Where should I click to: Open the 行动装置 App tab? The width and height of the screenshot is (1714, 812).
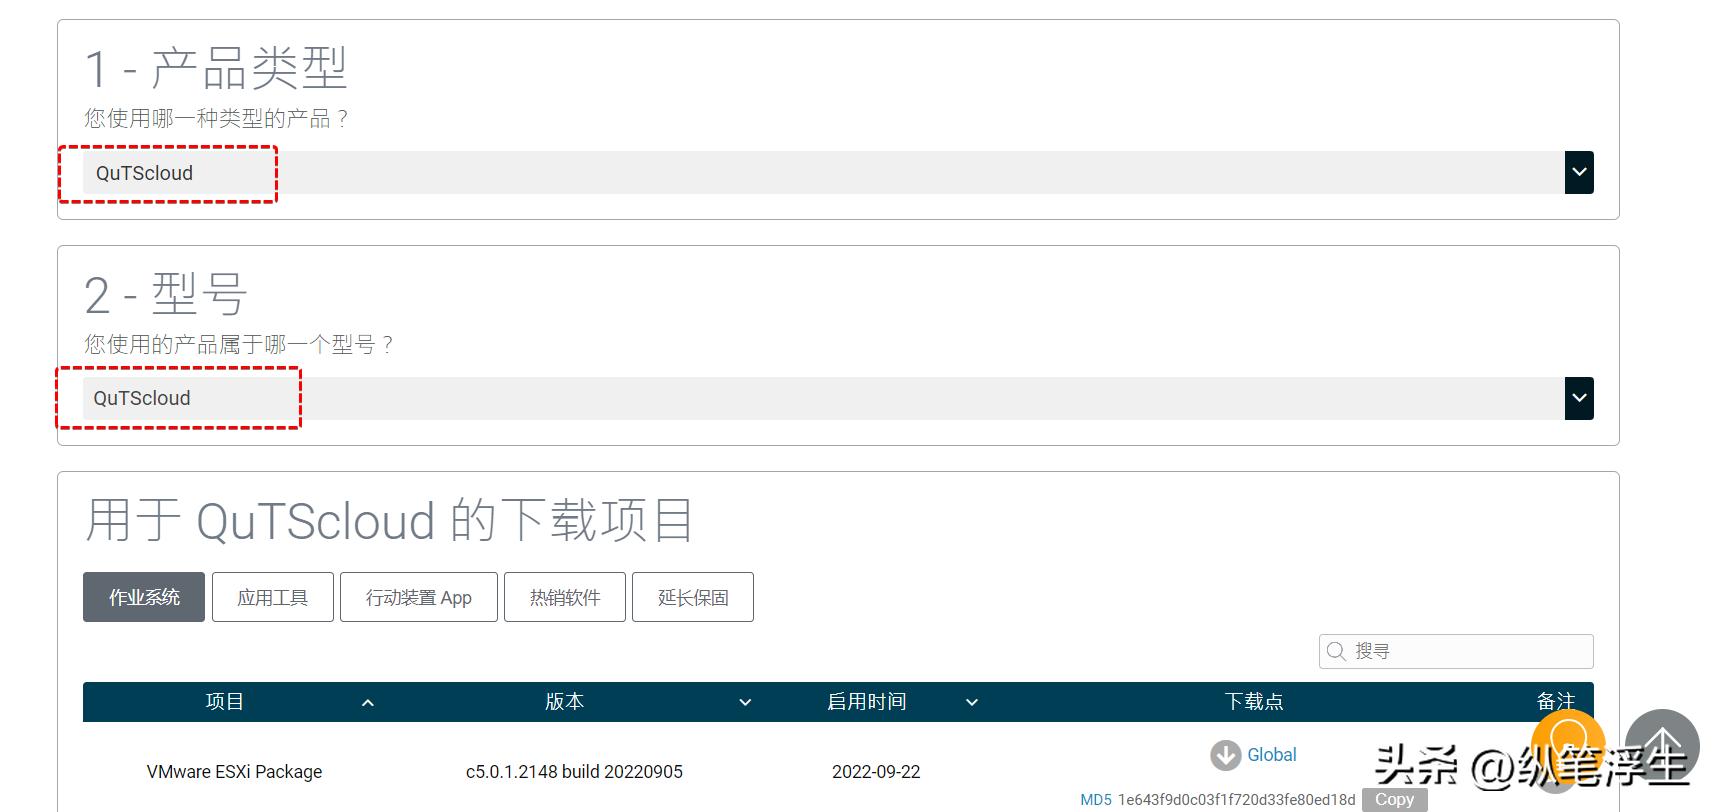[x=418, y=597]
